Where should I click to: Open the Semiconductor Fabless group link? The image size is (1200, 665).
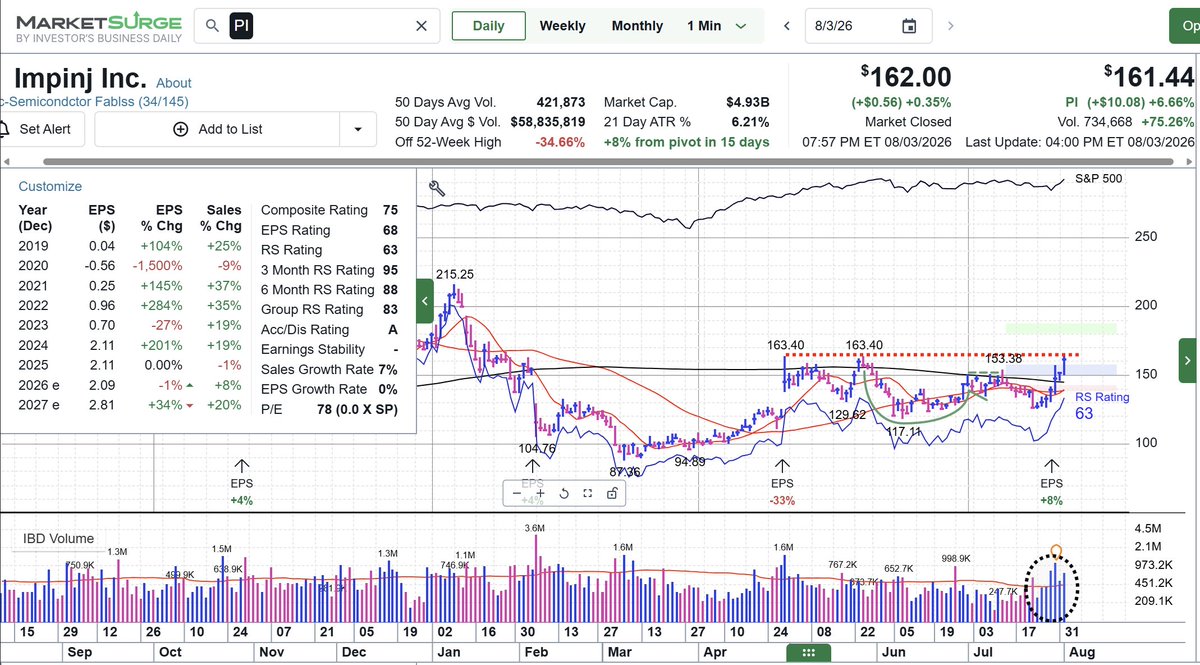pos(95,102)
